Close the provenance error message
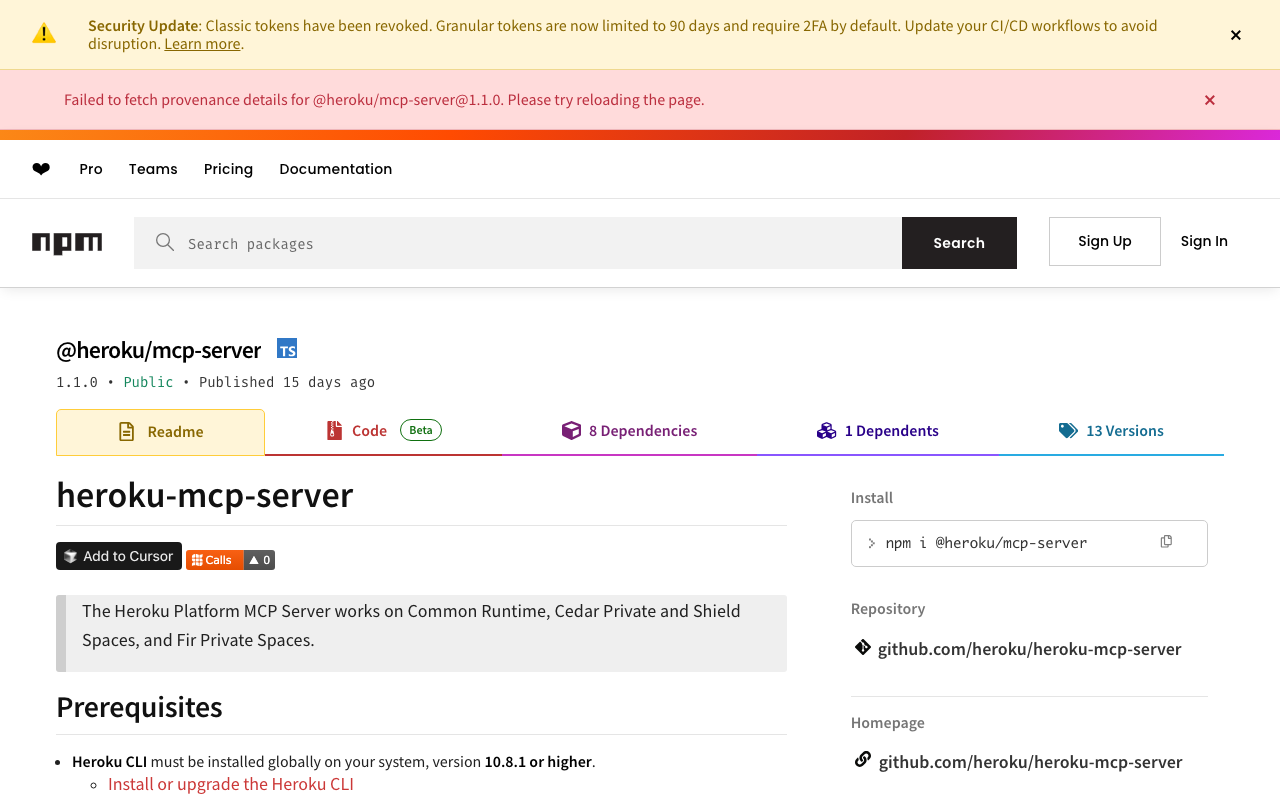Viewport: 1280px width, 800px height. pyautogui.click(x=1210, y=100)
